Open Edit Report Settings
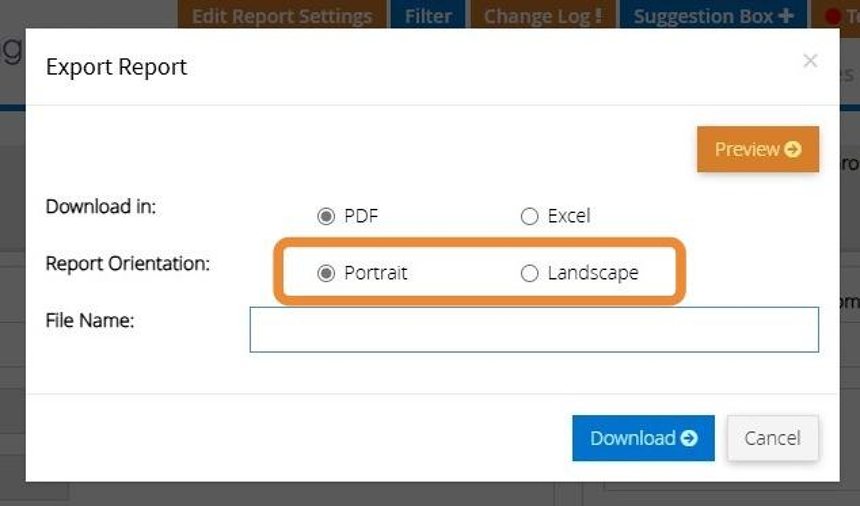860x506 pixels. pos(281,16)
